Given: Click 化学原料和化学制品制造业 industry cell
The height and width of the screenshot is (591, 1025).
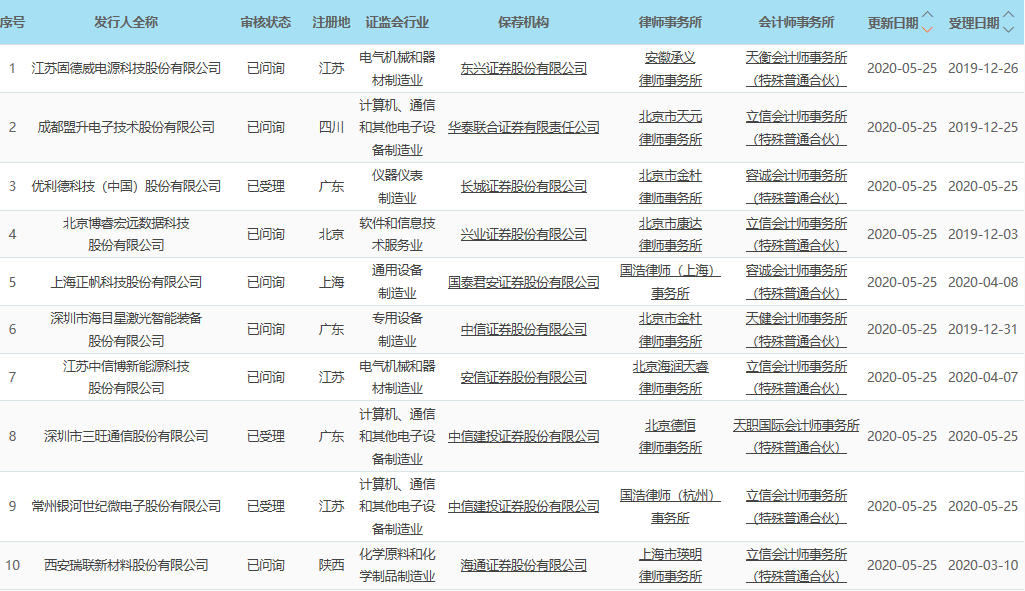Looking at the screenshot, I should point(397,565).
